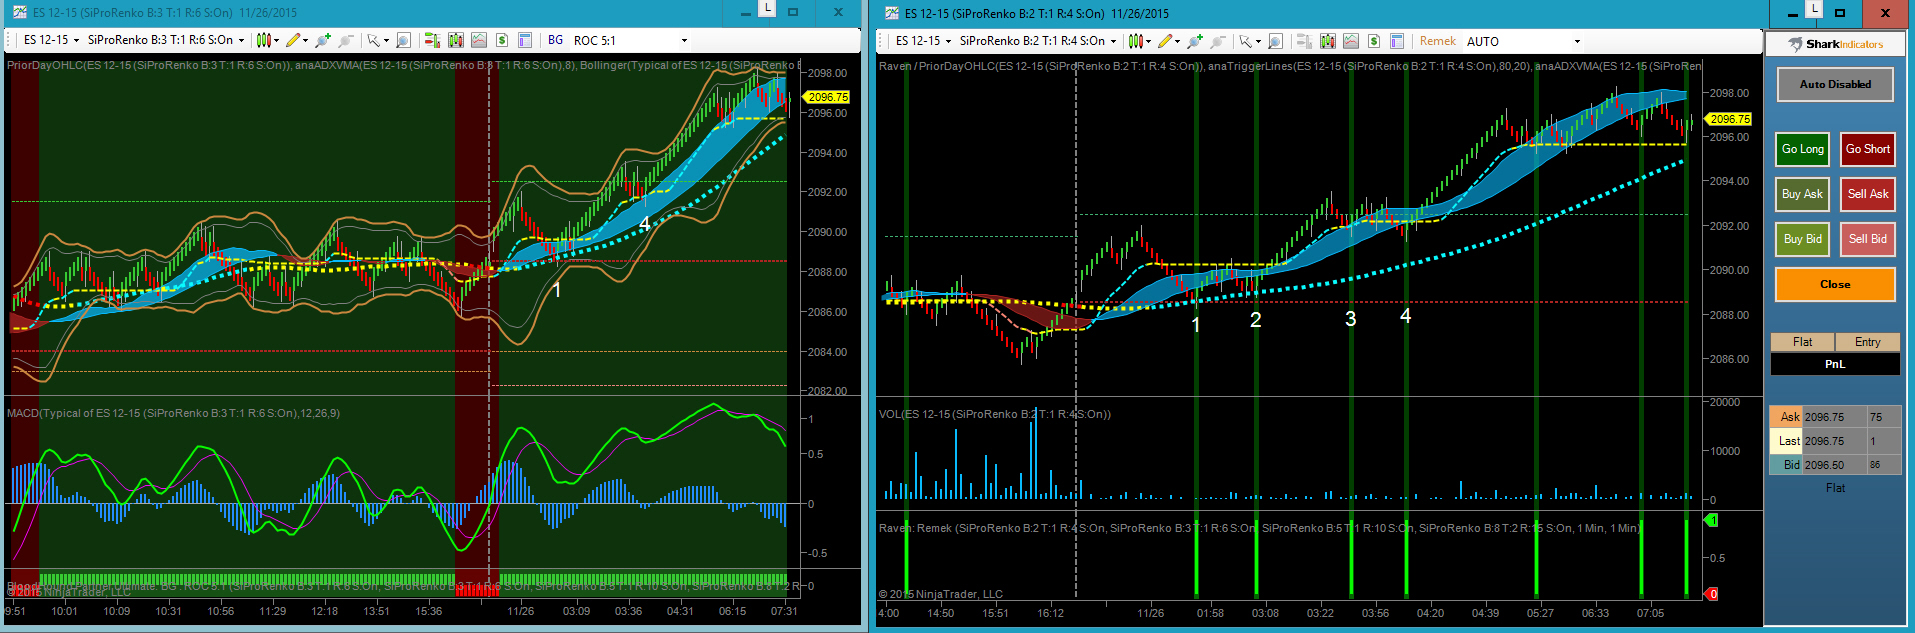Image resolution: width=1915 pixels, height=633 pixels.
Task: Toggle the Remek button in right chart toolbar
Action: click(1438, 41)
